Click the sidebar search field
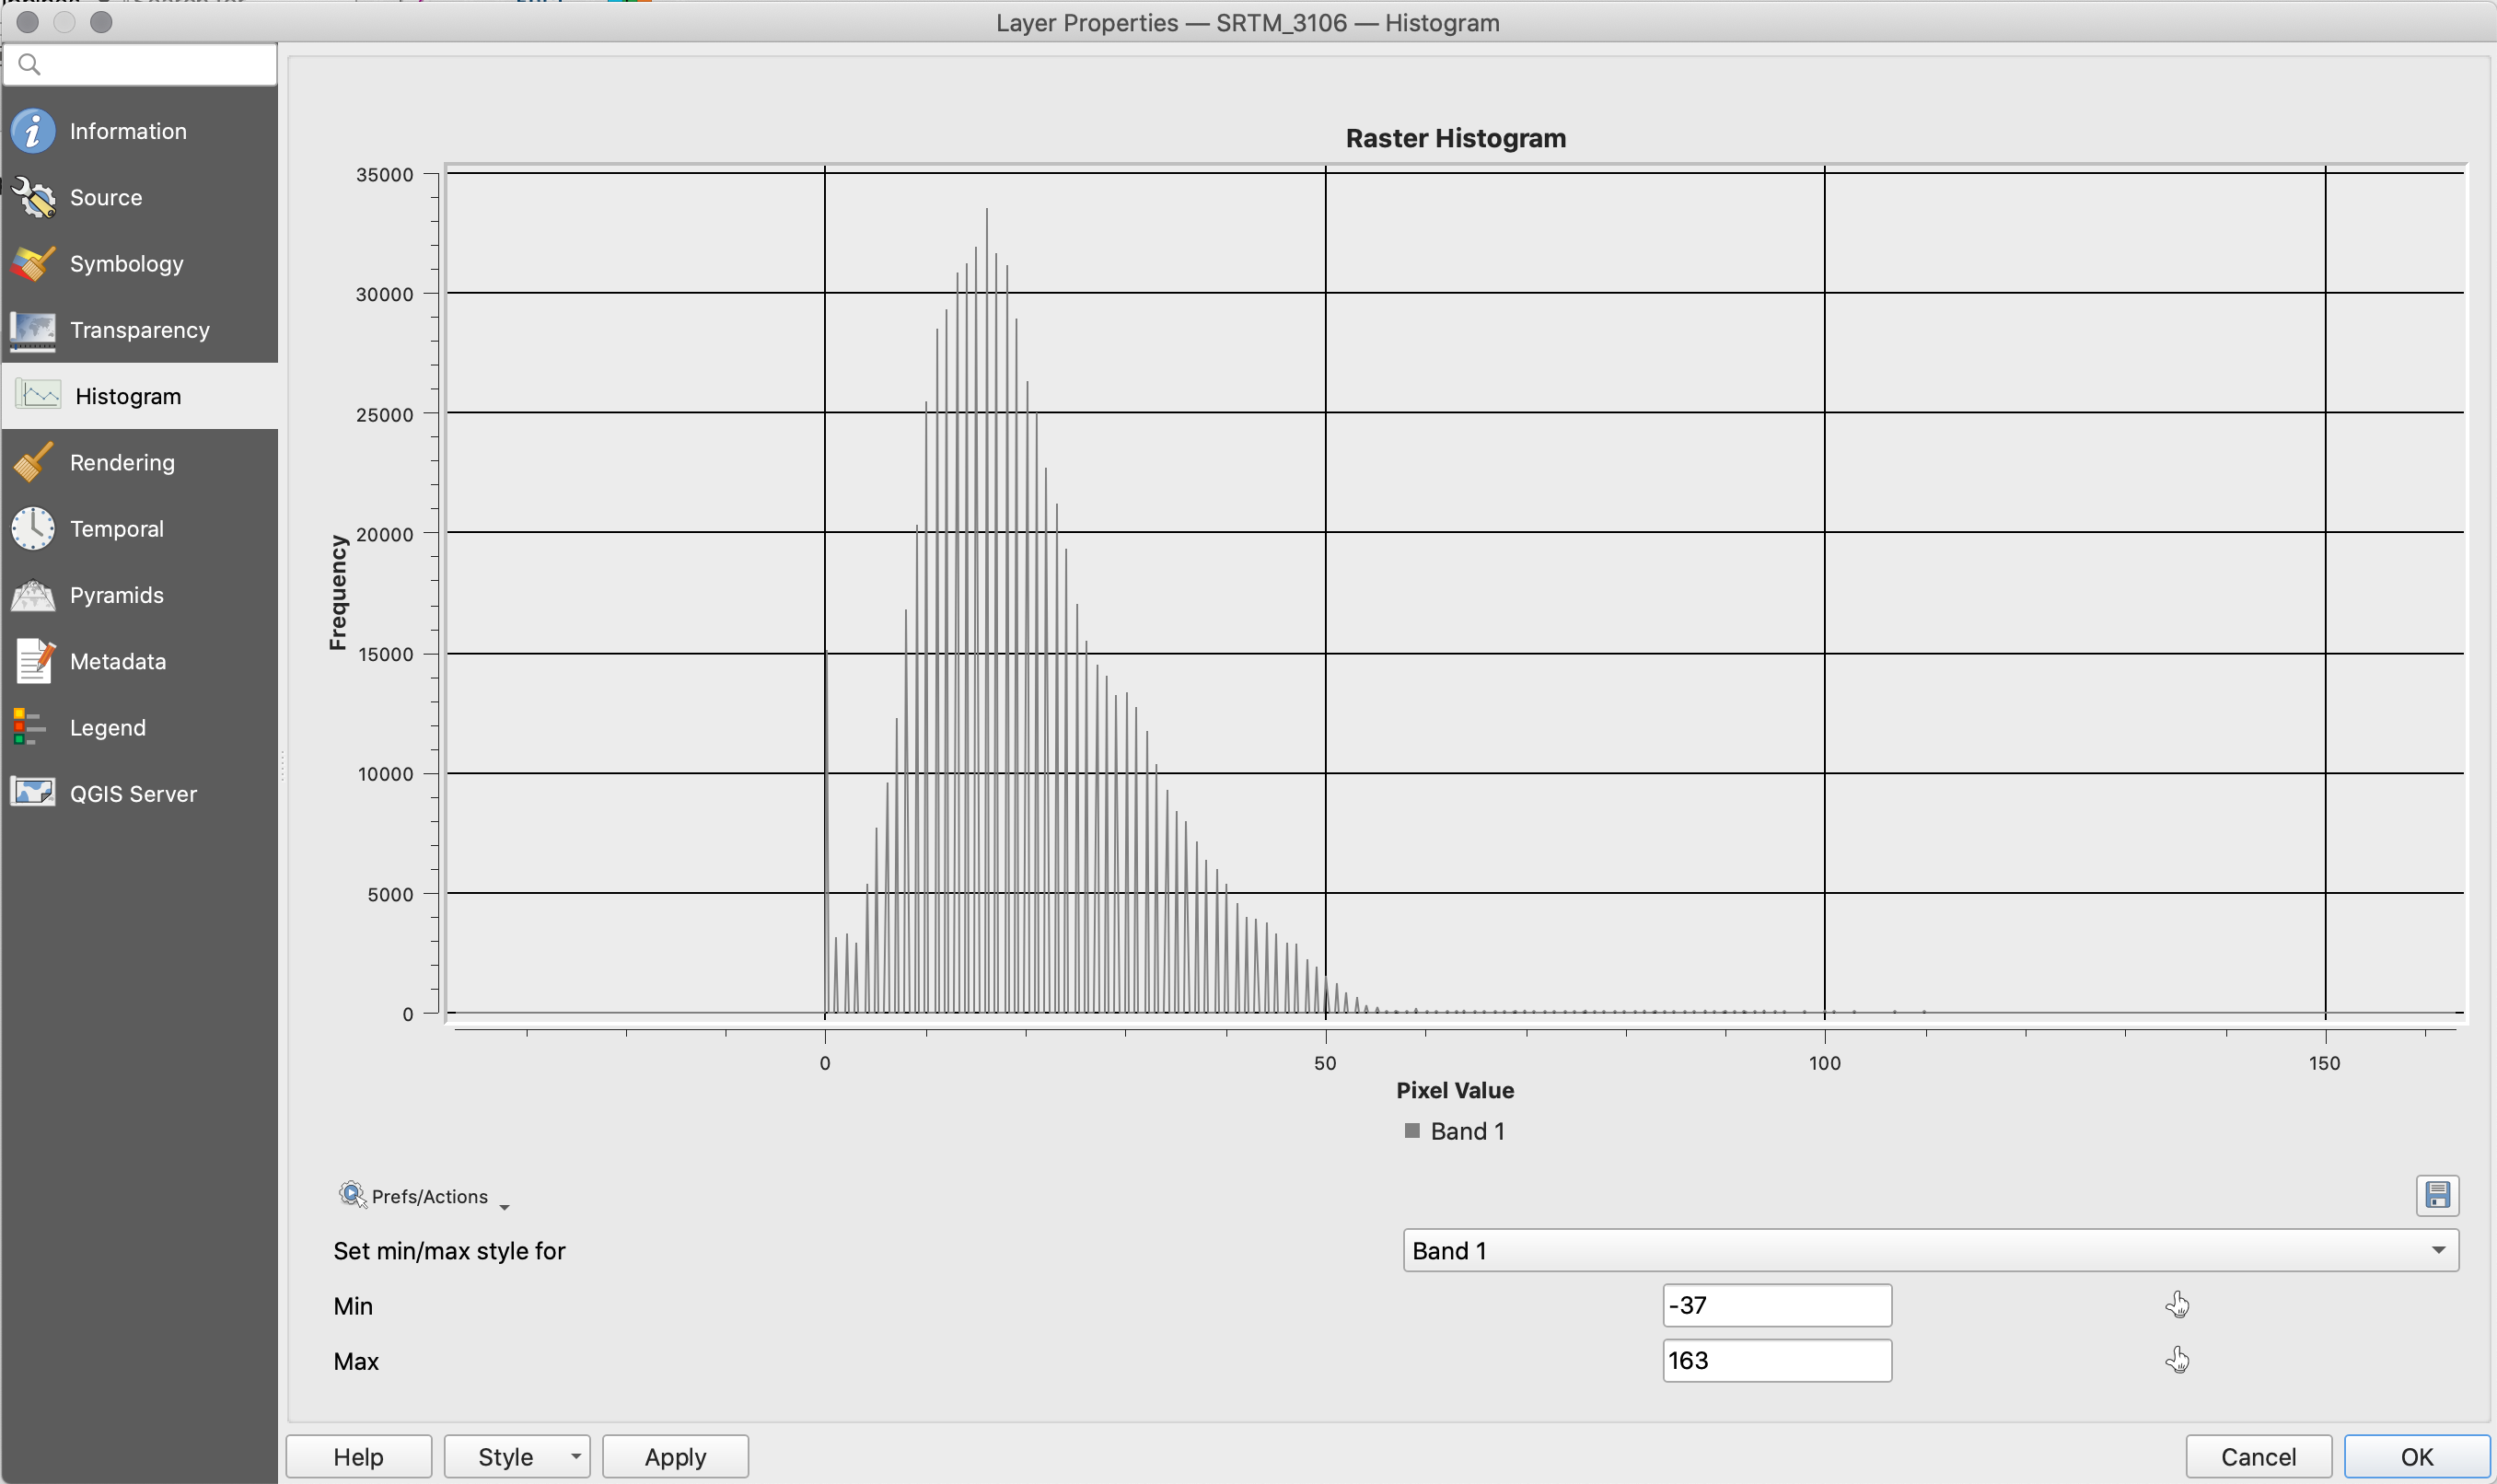 140,65
